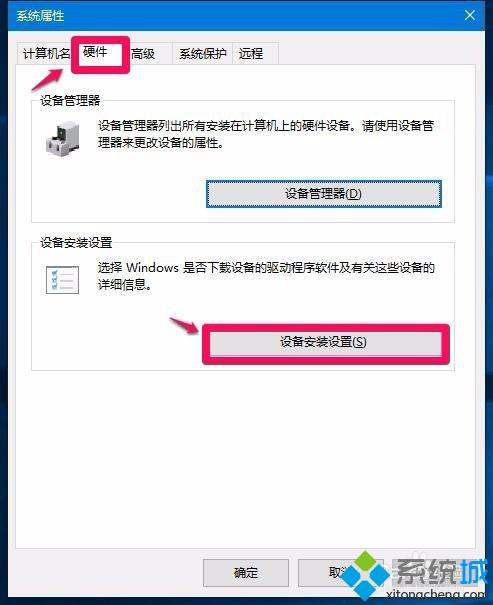Click the device installation settings checklist icon
Viewport: 493px width, 605px height.
click(x=62, y=280)
